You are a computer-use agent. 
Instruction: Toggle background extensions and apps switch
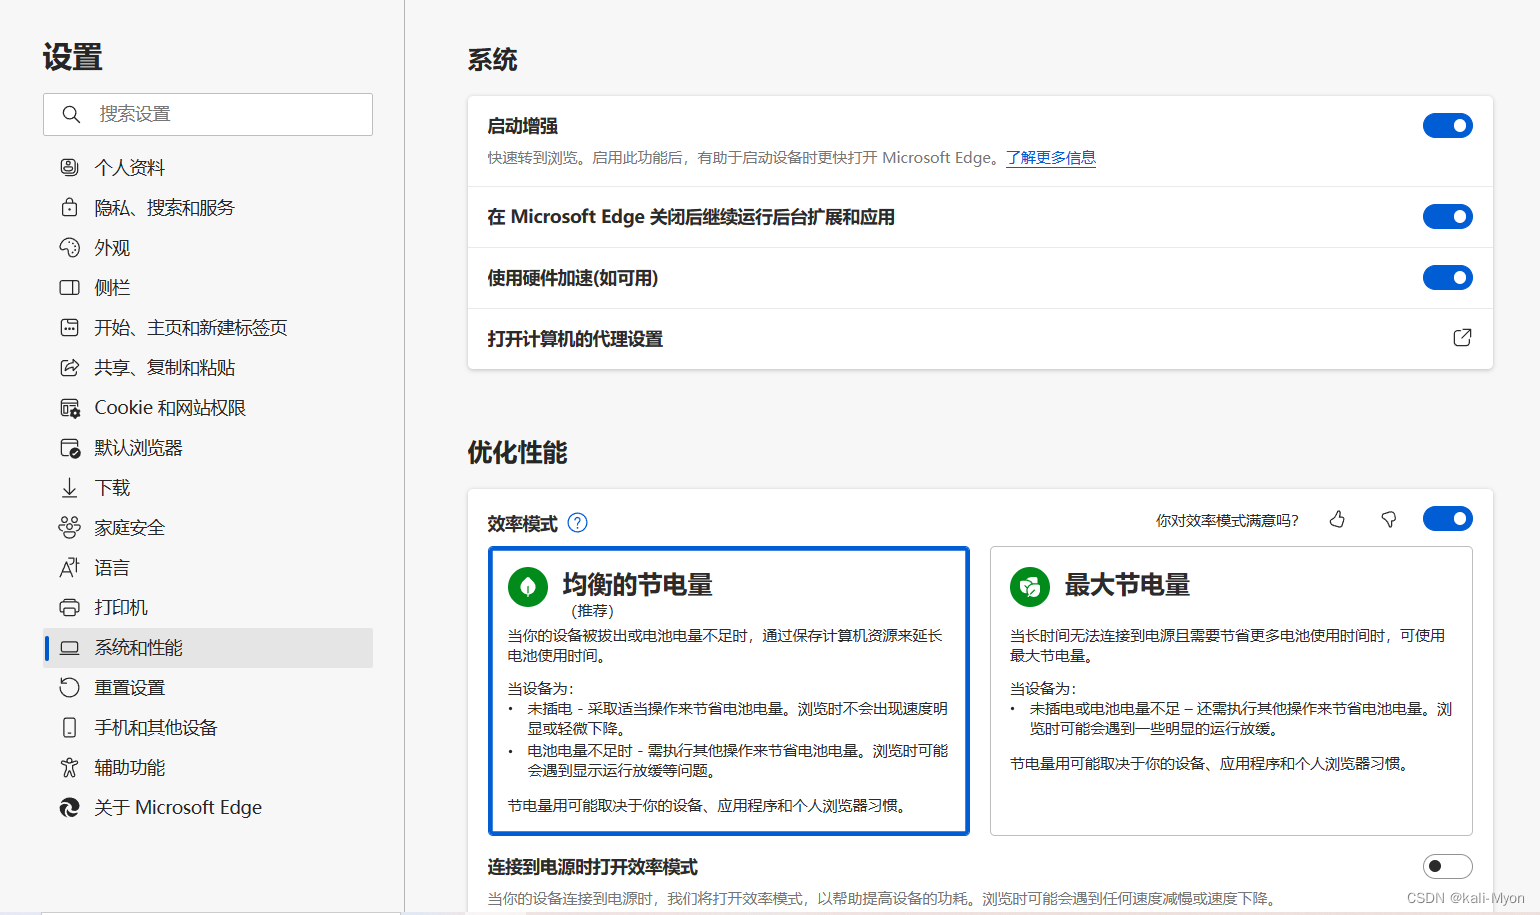[1447, 216]
